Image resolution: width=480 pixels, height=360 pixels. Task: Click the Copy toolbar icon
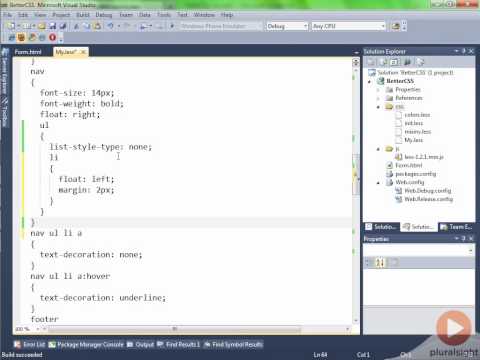coord(87,26)
